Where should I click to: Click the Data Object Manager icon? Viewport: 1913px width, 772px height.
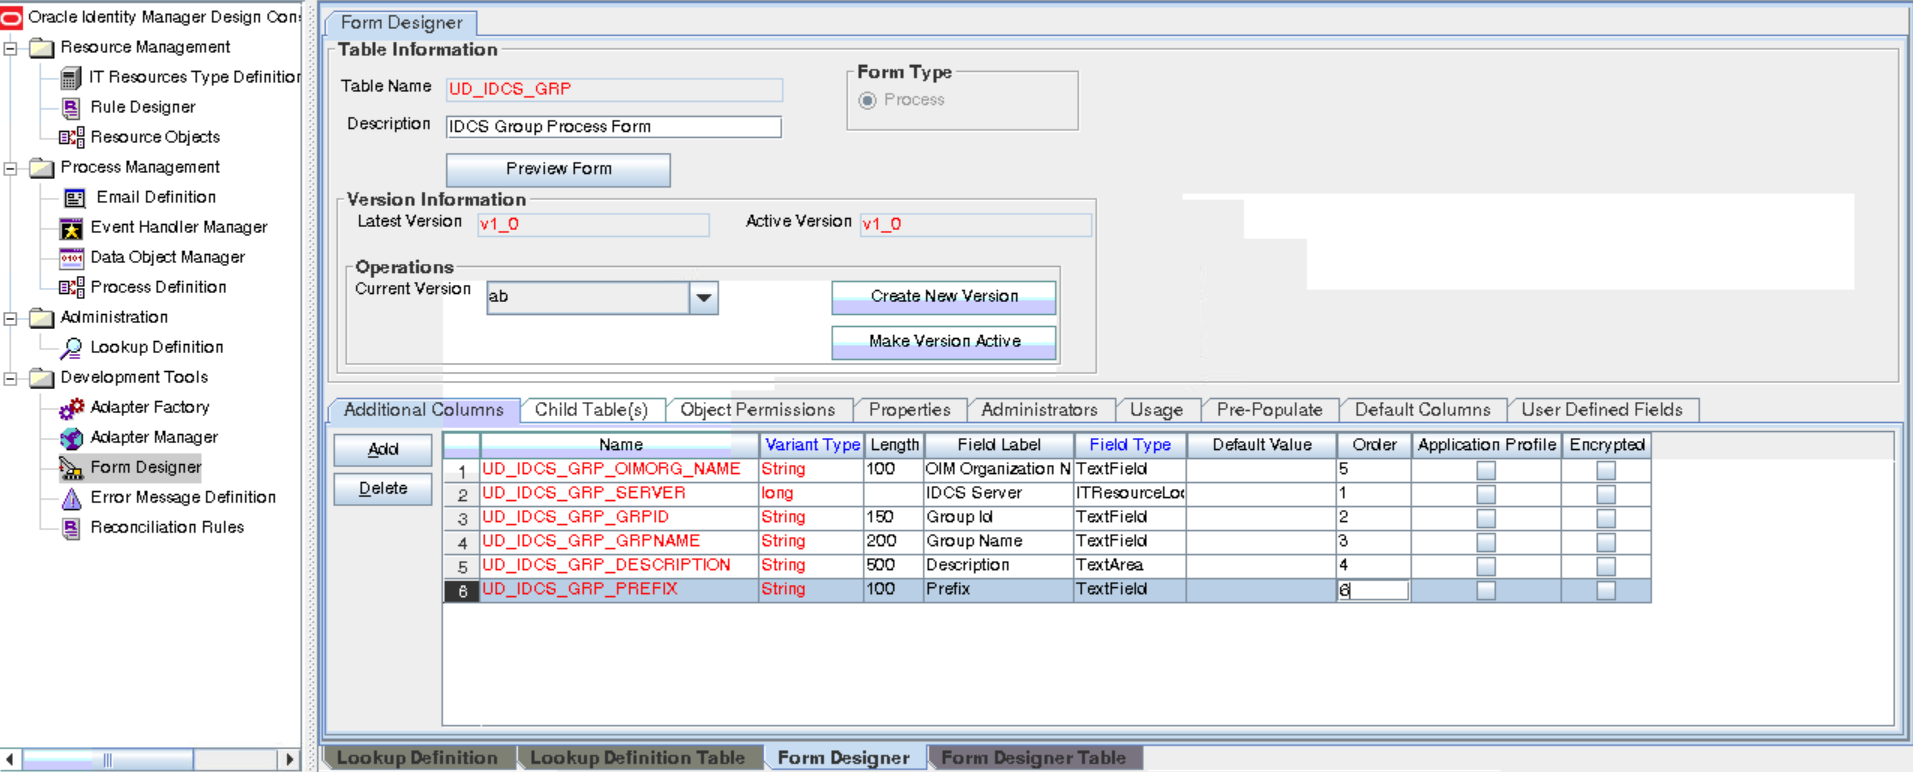pos(71,258)
